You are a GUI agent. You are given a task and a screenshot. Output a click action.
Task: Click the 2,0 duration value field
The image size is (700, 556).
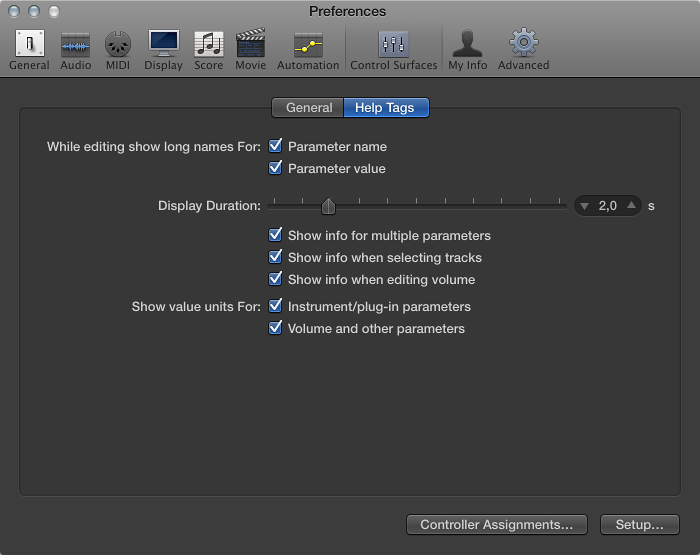(608, 206)
